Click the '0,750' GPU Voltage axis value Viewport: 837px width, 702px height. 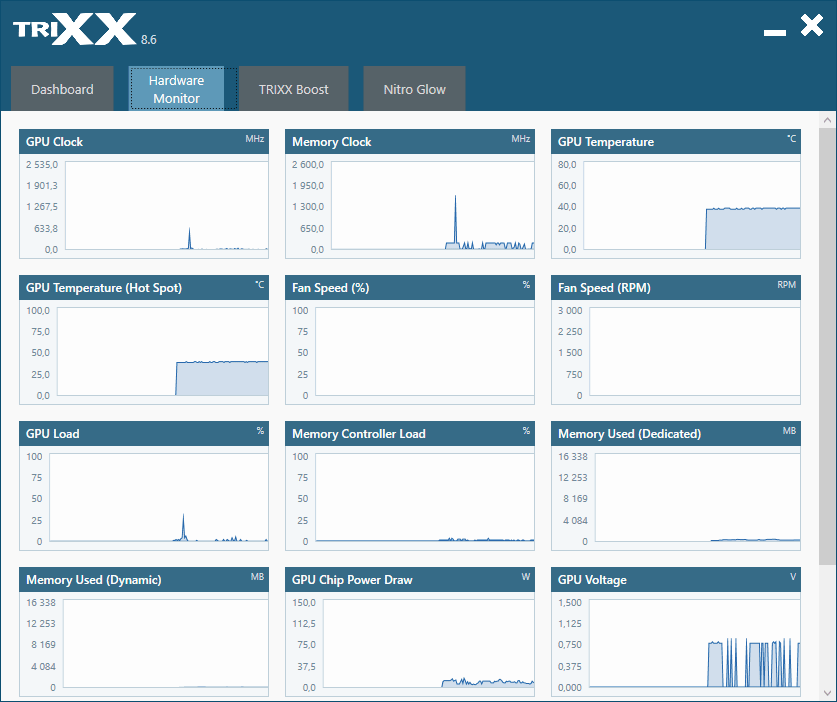(570, 644)
